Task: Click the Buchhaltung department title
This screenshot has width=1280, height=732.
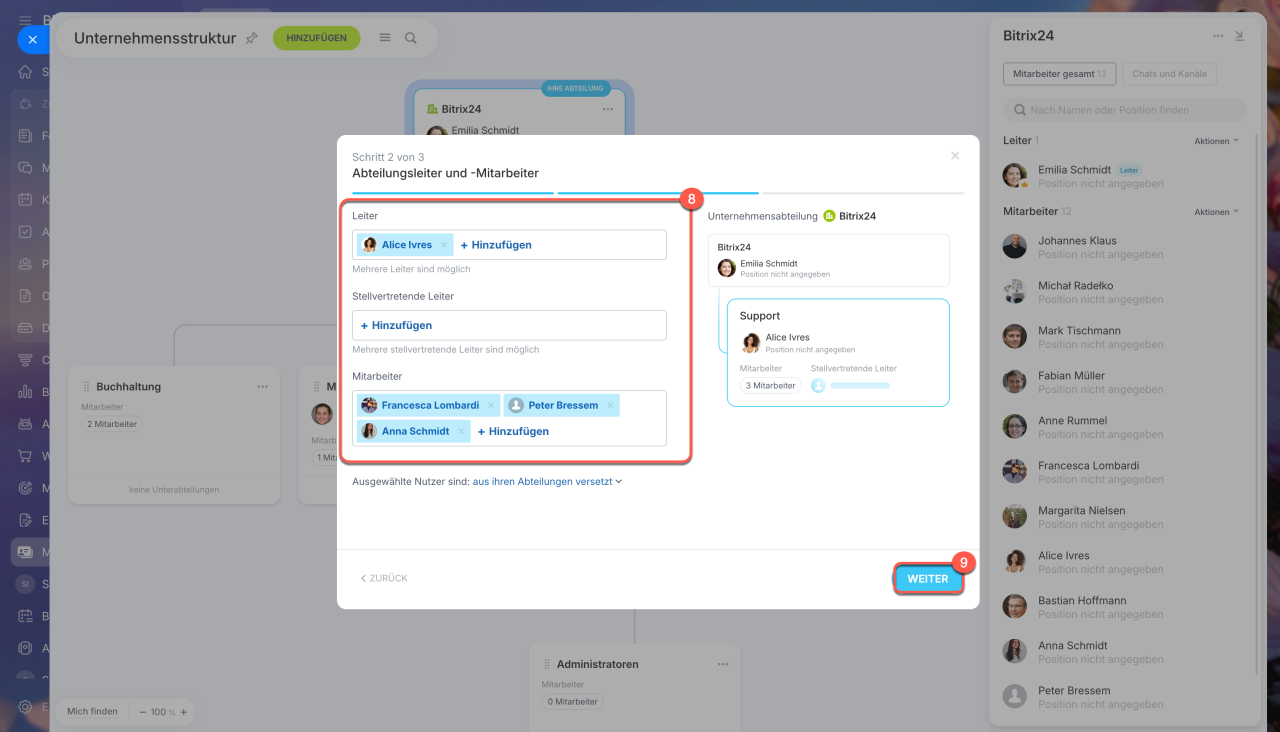Action: 129,386
